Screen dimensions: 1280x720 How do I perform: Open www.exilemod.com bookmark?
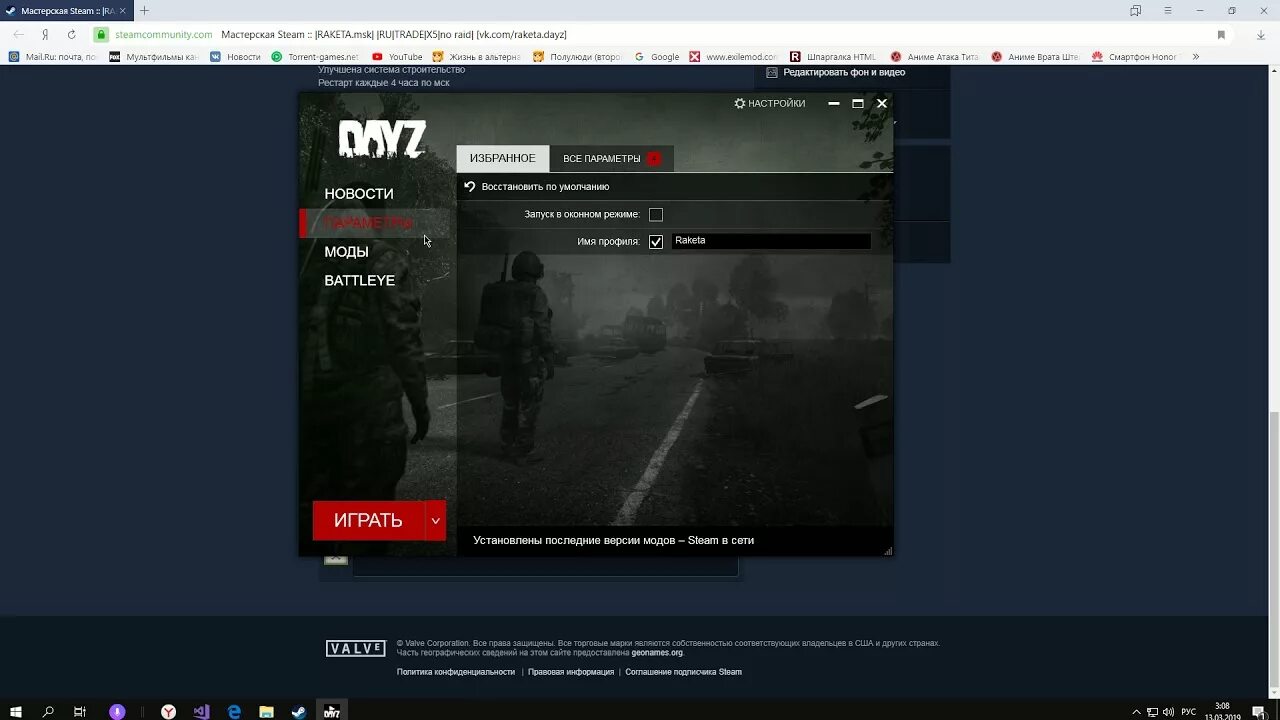click(734, 57)
